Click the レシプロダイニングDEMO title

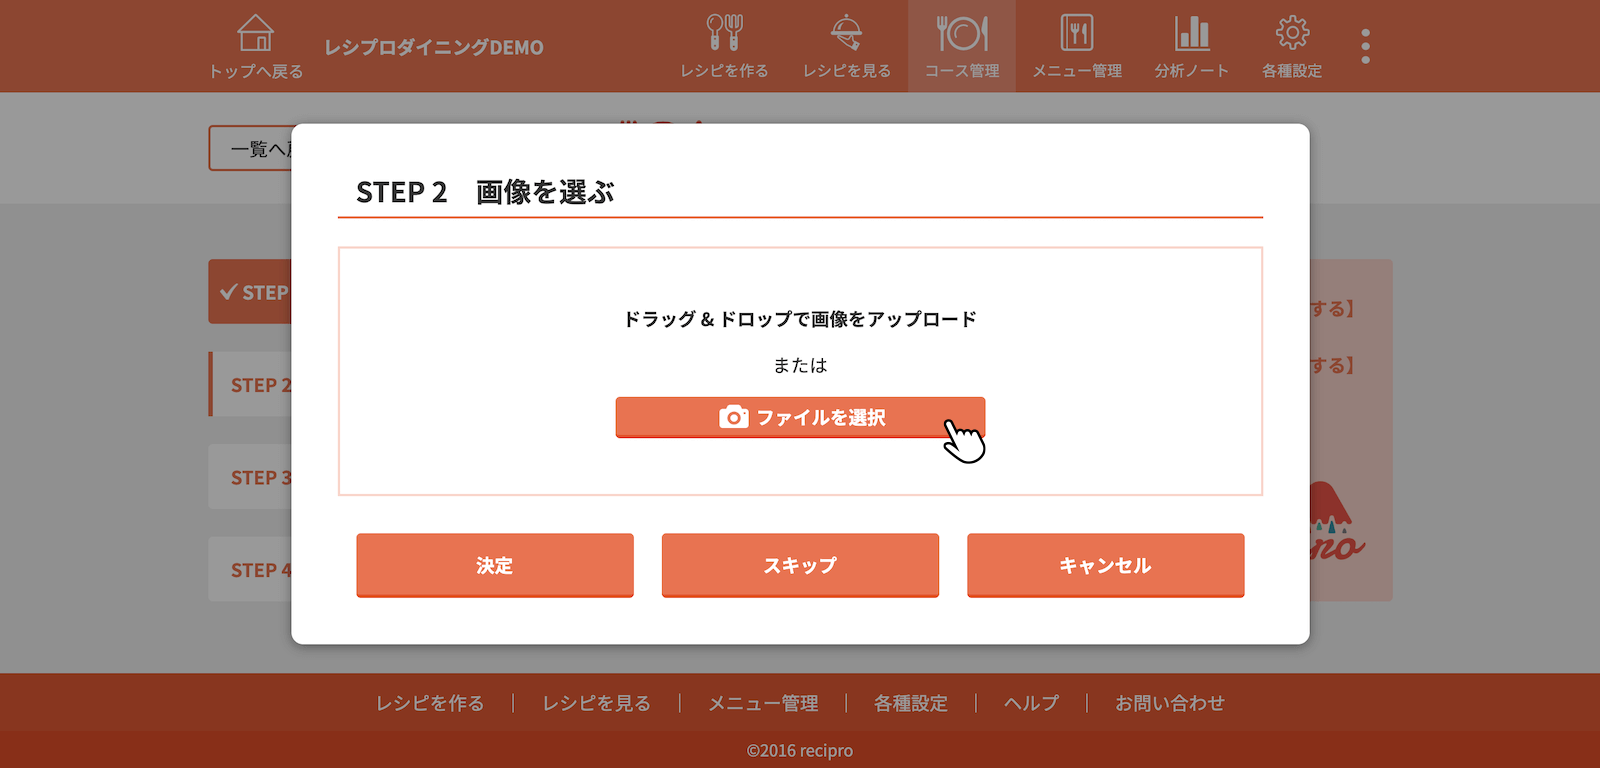[x=434, y=47]
